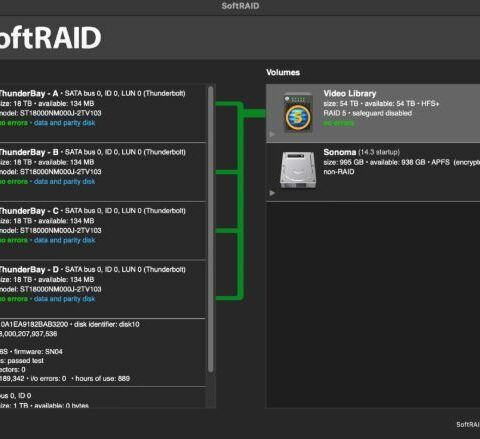The width and height of the screenshot is (480, 439).
Task: Select the ThunderBay - B disk tile
Action: (x=103, y=172)
